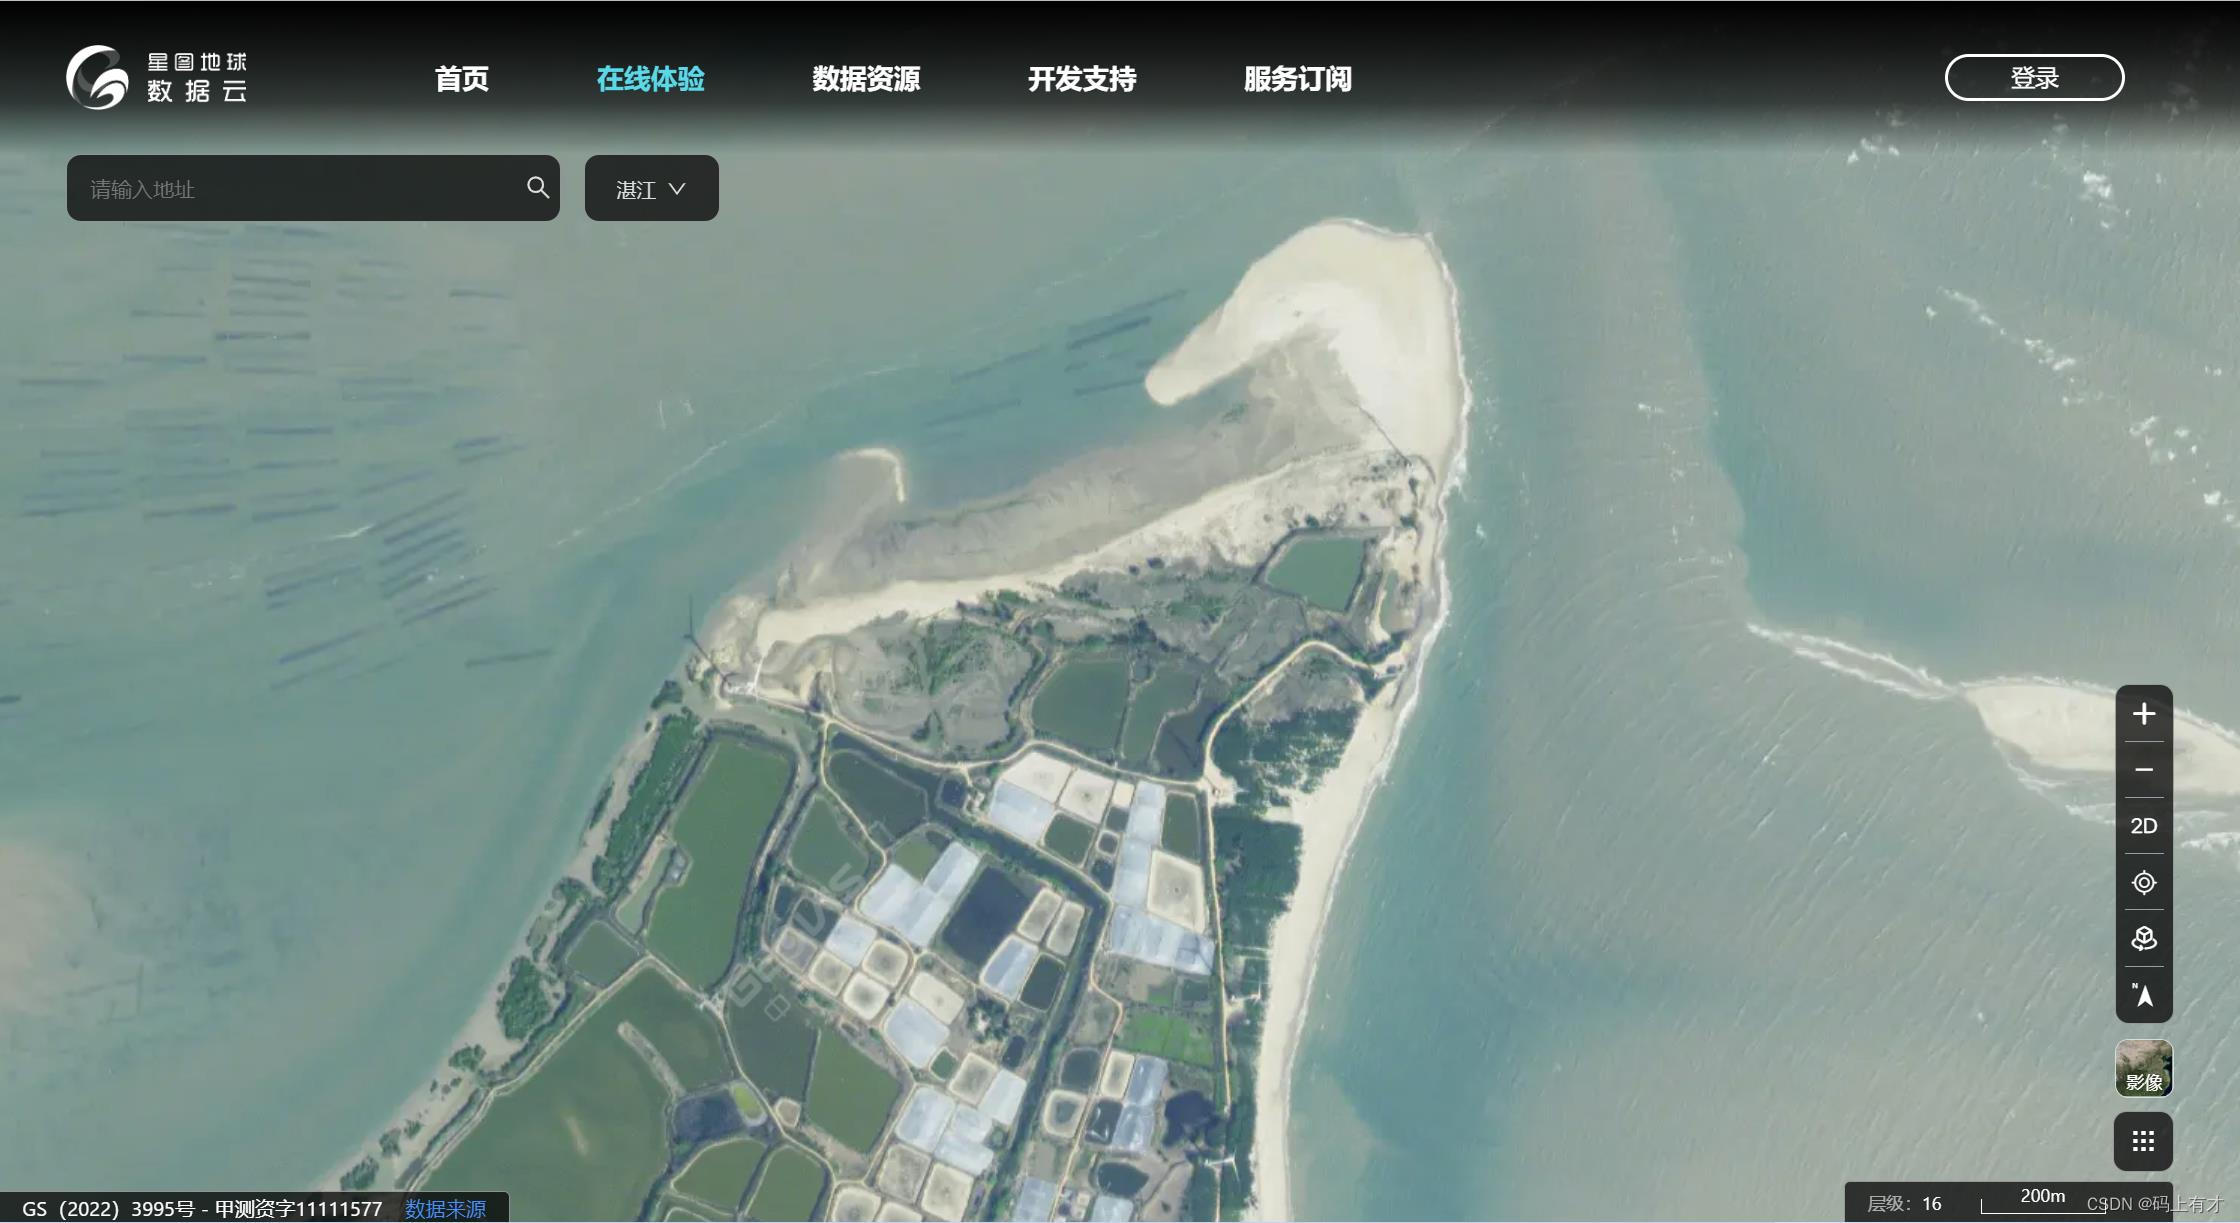Image resolution: width=2240 pixels, height=1223 pixels.
Task: Click the chevron next to 湛江
Action: (677, 189)
